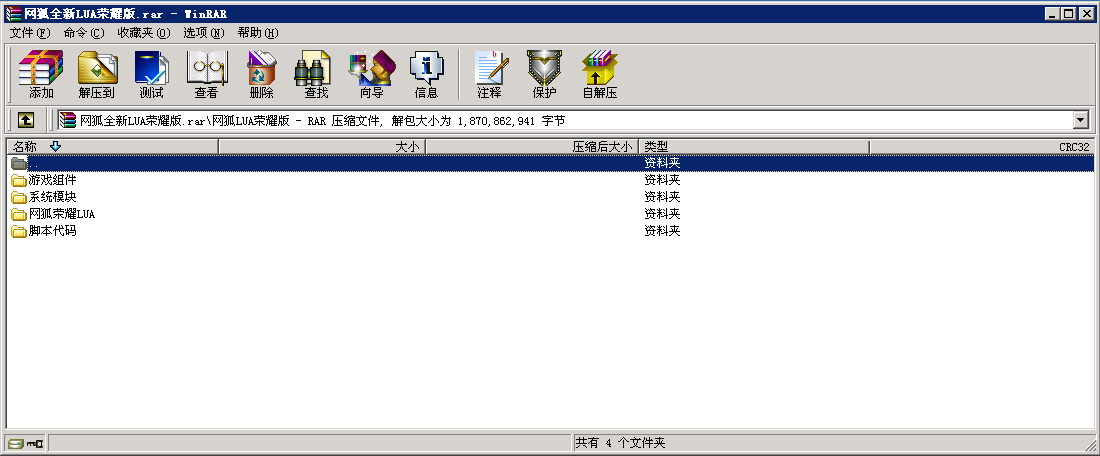
Task: Go up one level with folder-up button
Action: tap(25, 120)
